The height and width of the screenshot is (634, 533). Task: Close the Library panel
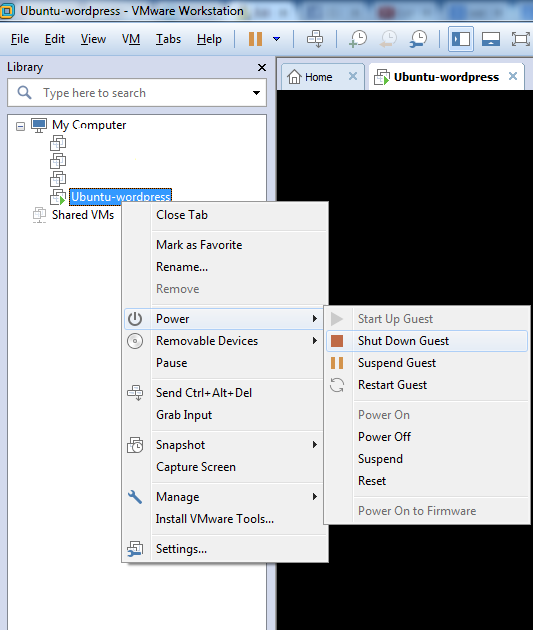click(262, 68)
